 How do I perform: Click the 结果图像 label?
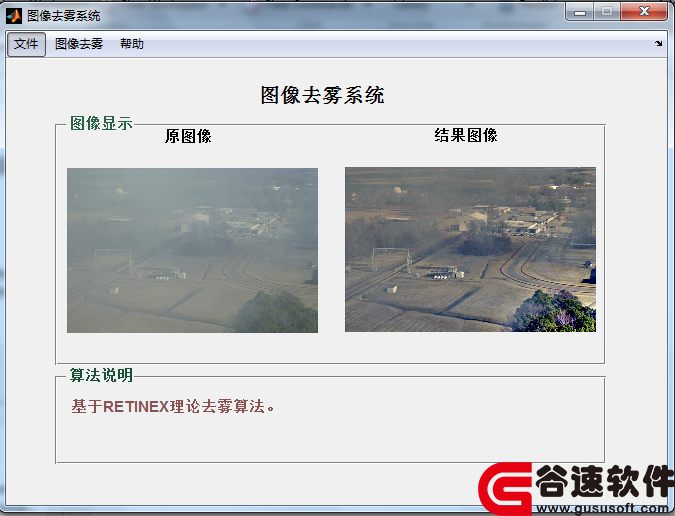[466, 136]
